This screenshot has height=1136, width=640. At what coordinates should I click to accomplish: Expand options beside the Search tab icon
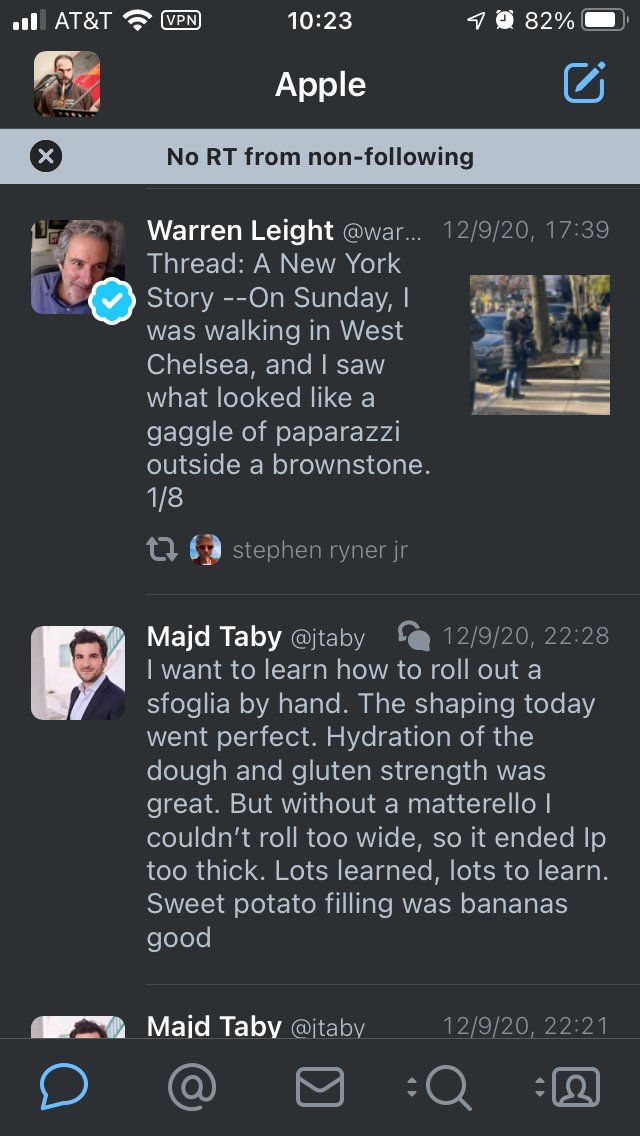(x=412, y=1087)
